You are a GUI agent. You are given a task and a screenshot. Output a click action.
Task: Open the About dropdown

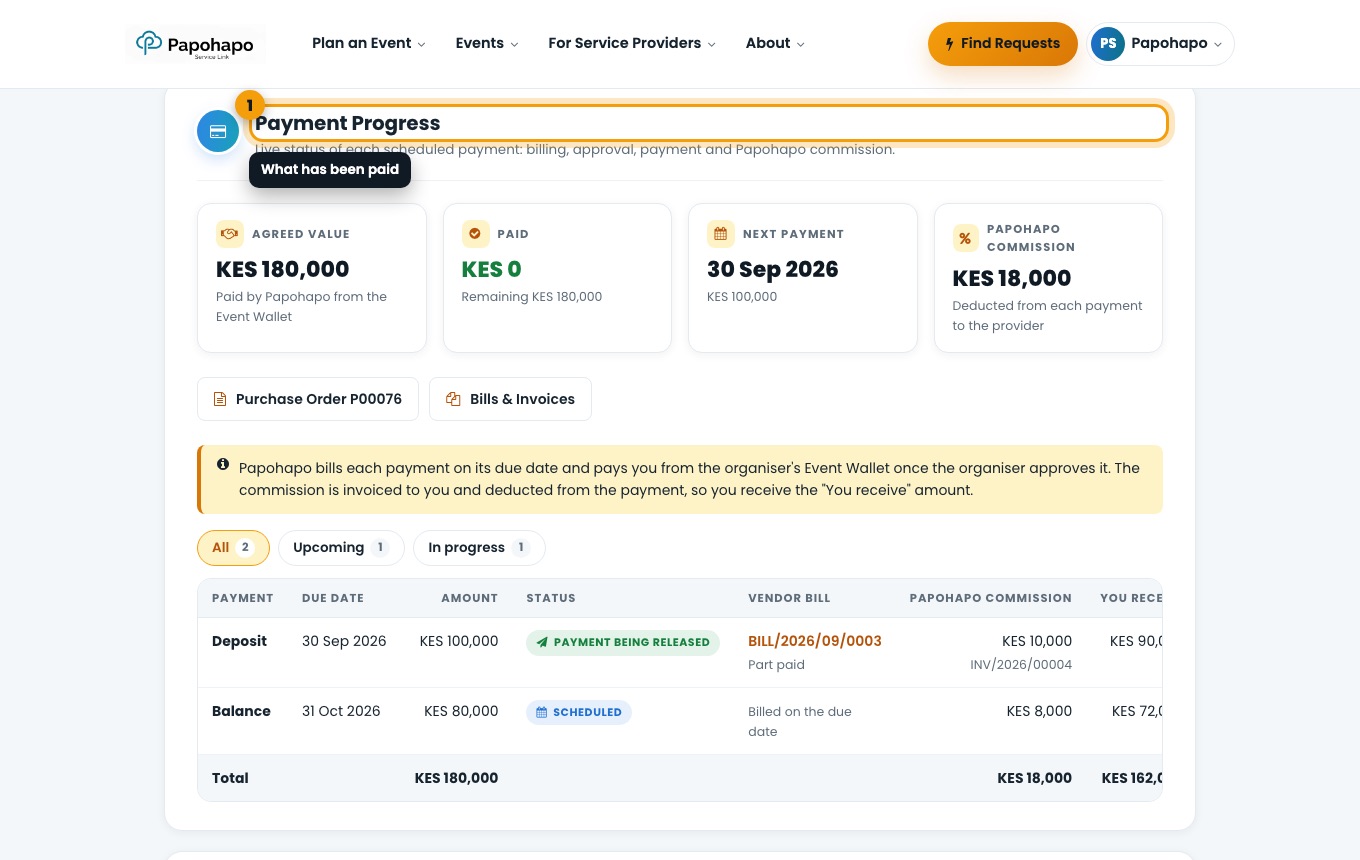pyautogui.click(x=775, y=43)
